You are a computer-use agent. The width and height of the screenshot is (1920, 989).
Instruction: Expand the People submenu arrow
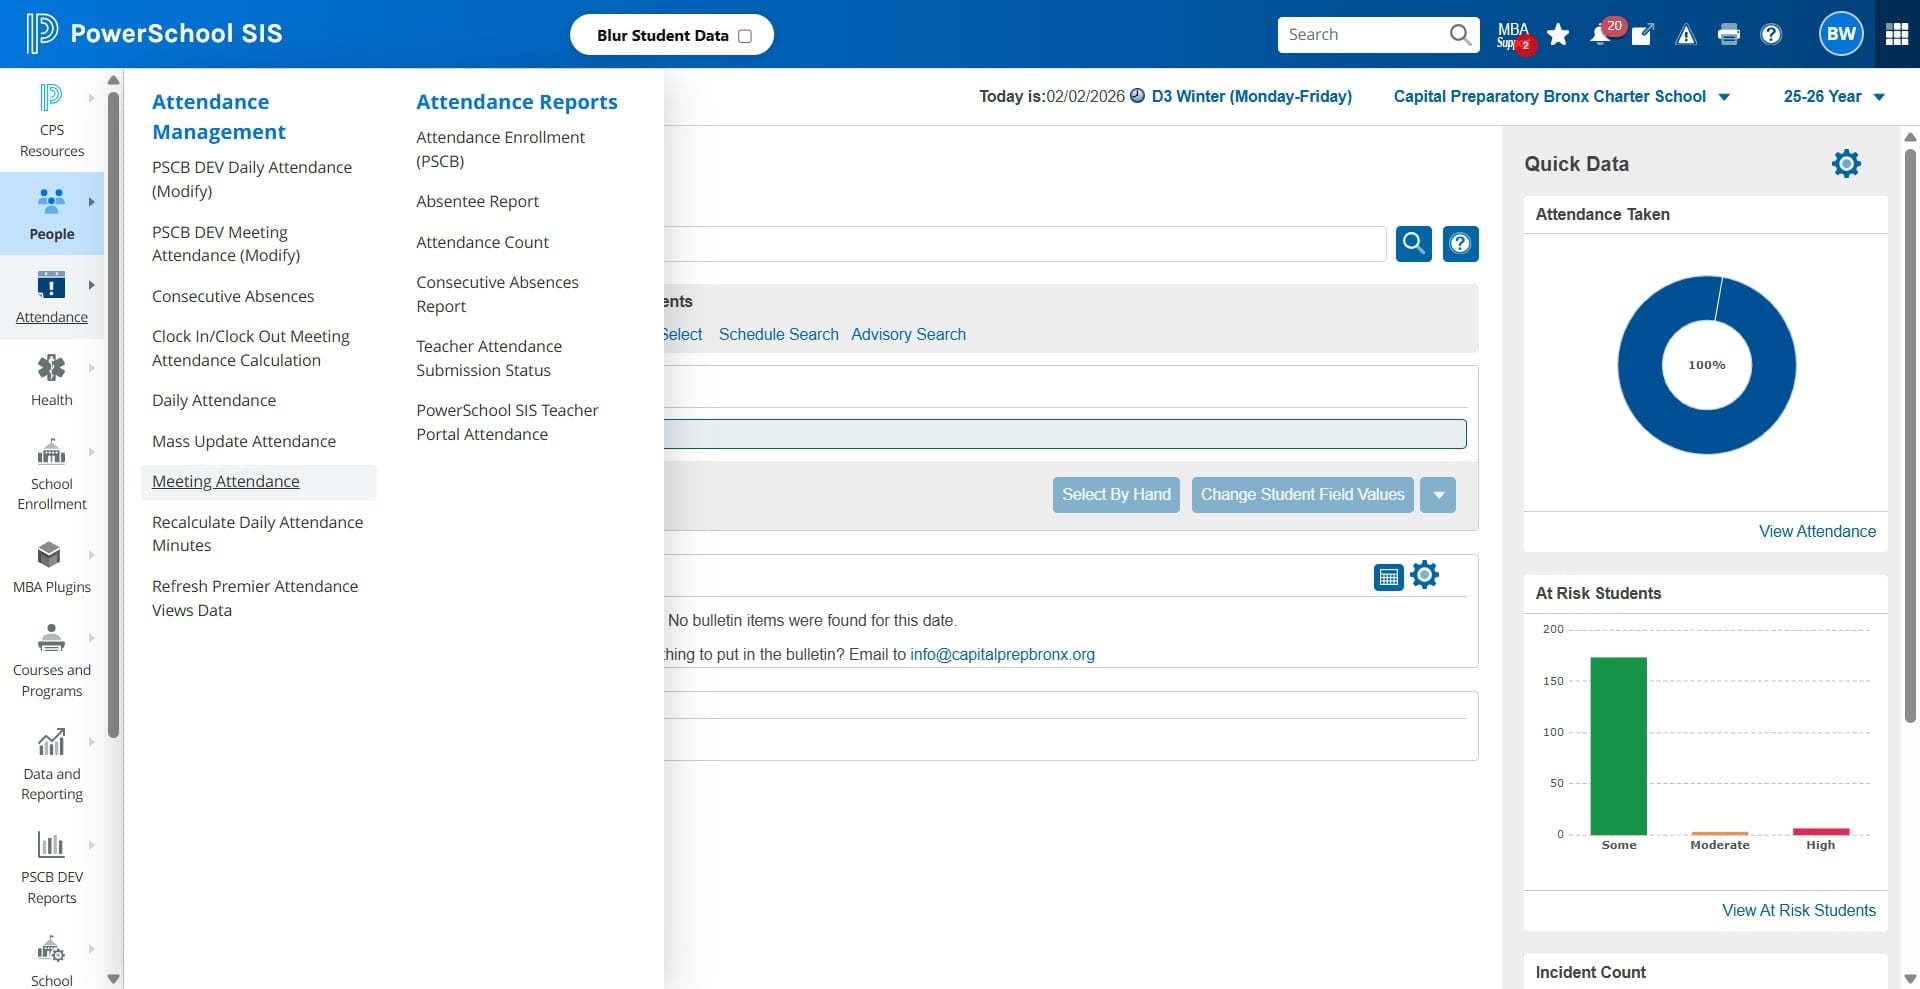point(91,202)
